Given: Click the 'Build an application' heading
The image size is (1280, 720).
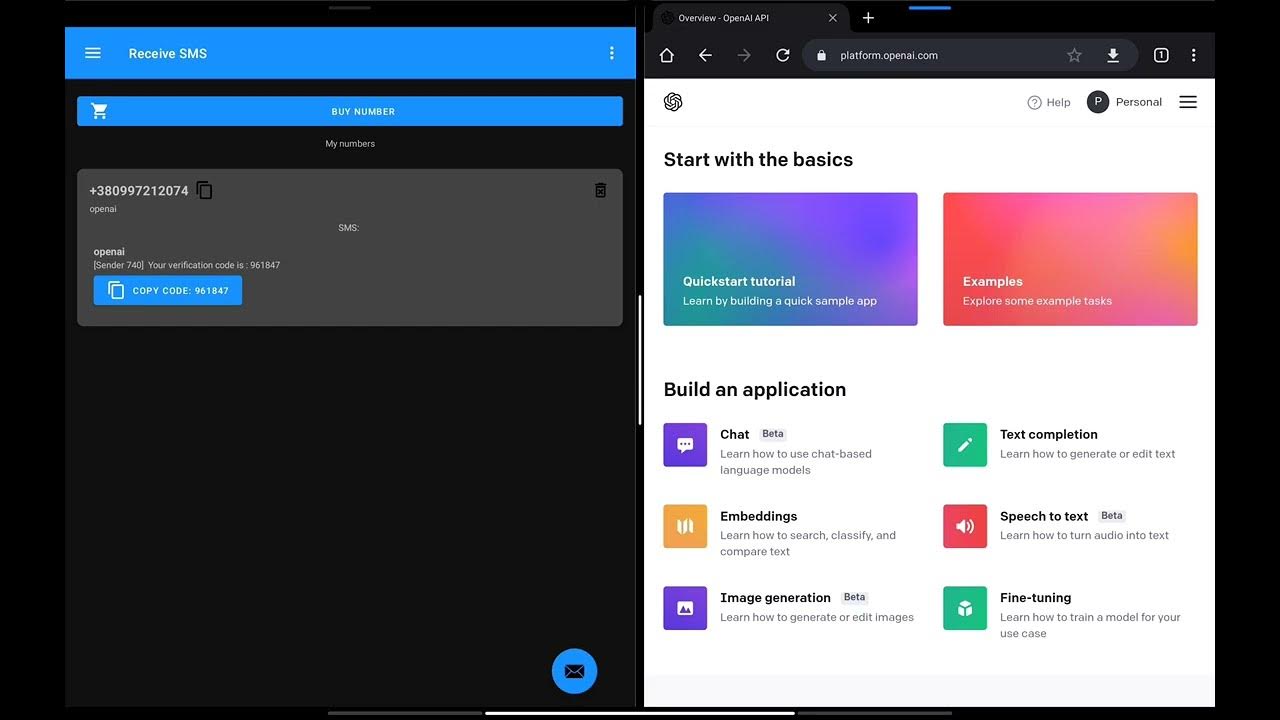Looking at the screenshot, I should point(755,390).
